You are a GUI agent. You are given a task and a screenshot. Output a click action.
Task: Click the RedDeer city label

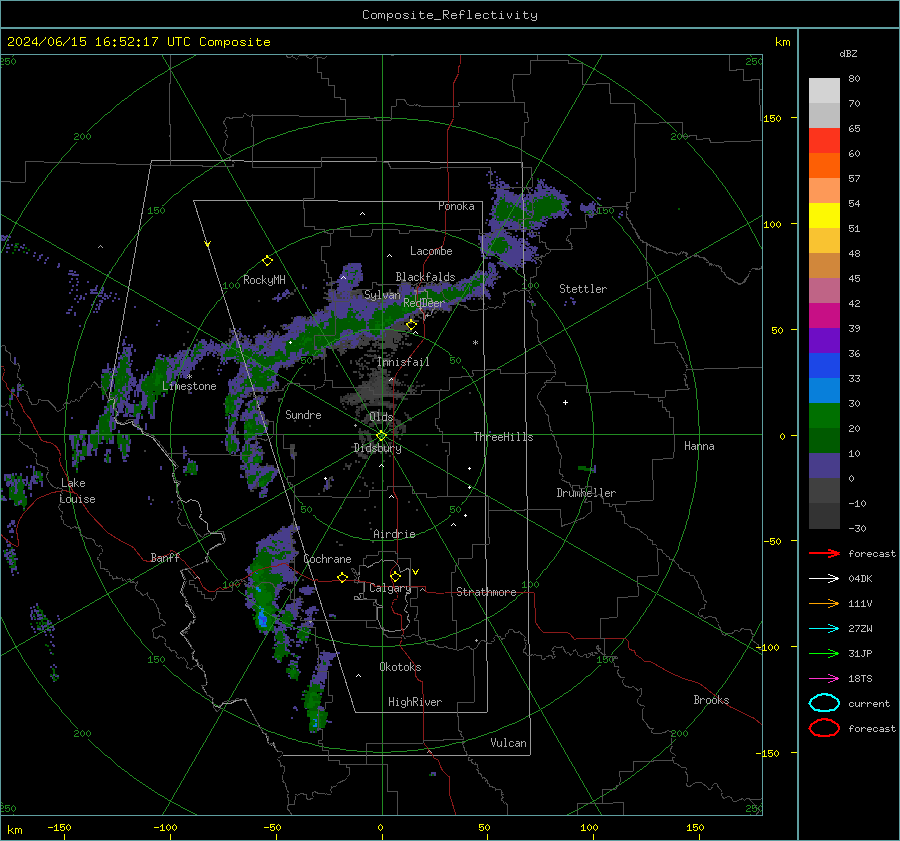[424, 303]
